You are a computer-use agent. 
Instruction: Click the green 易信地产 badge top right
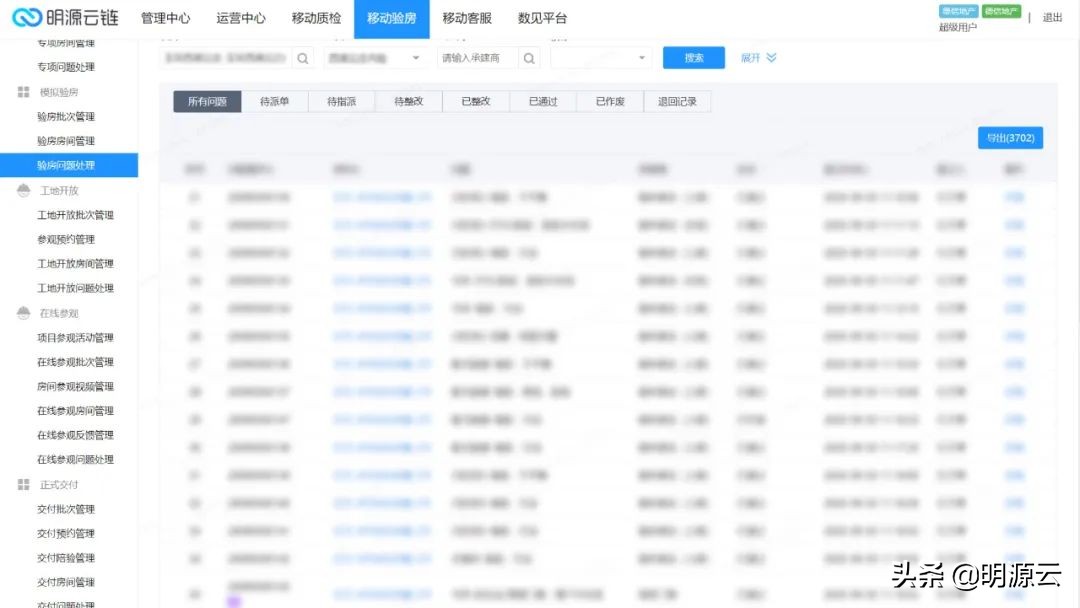coord(1000,13)
